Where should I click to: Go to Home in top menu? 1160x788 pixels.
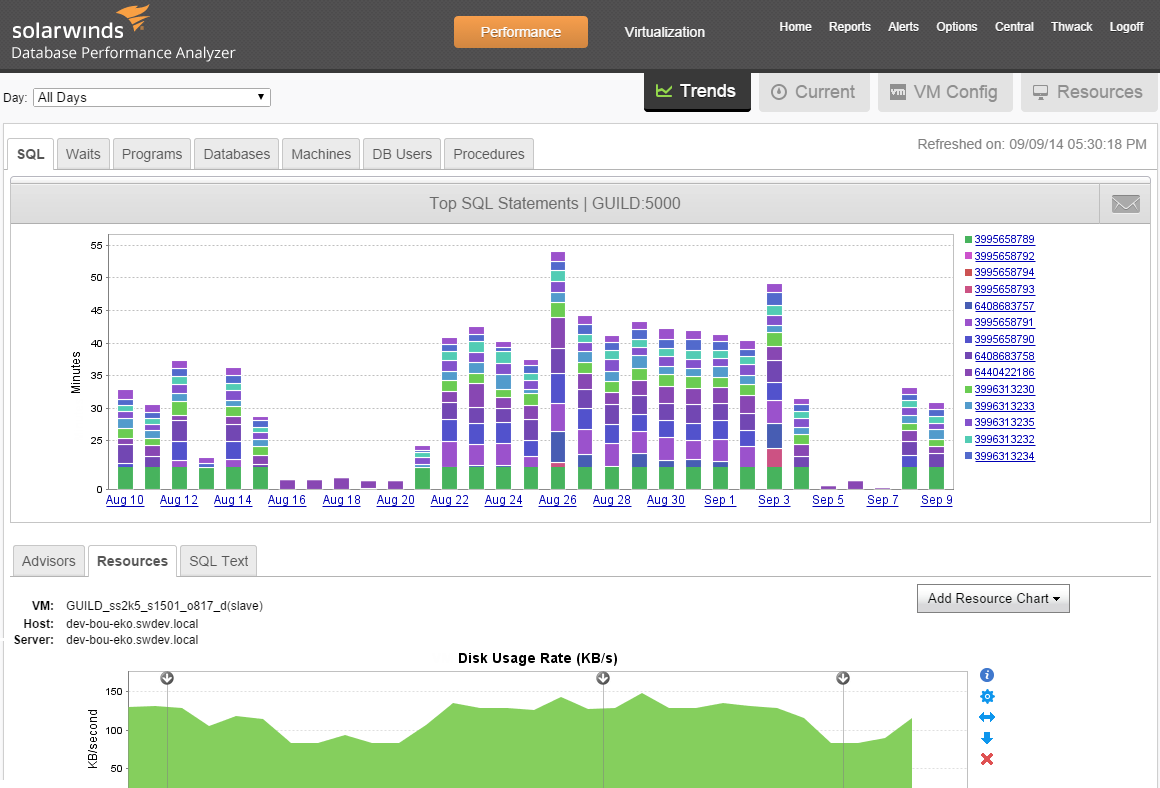tap(795, 27)
